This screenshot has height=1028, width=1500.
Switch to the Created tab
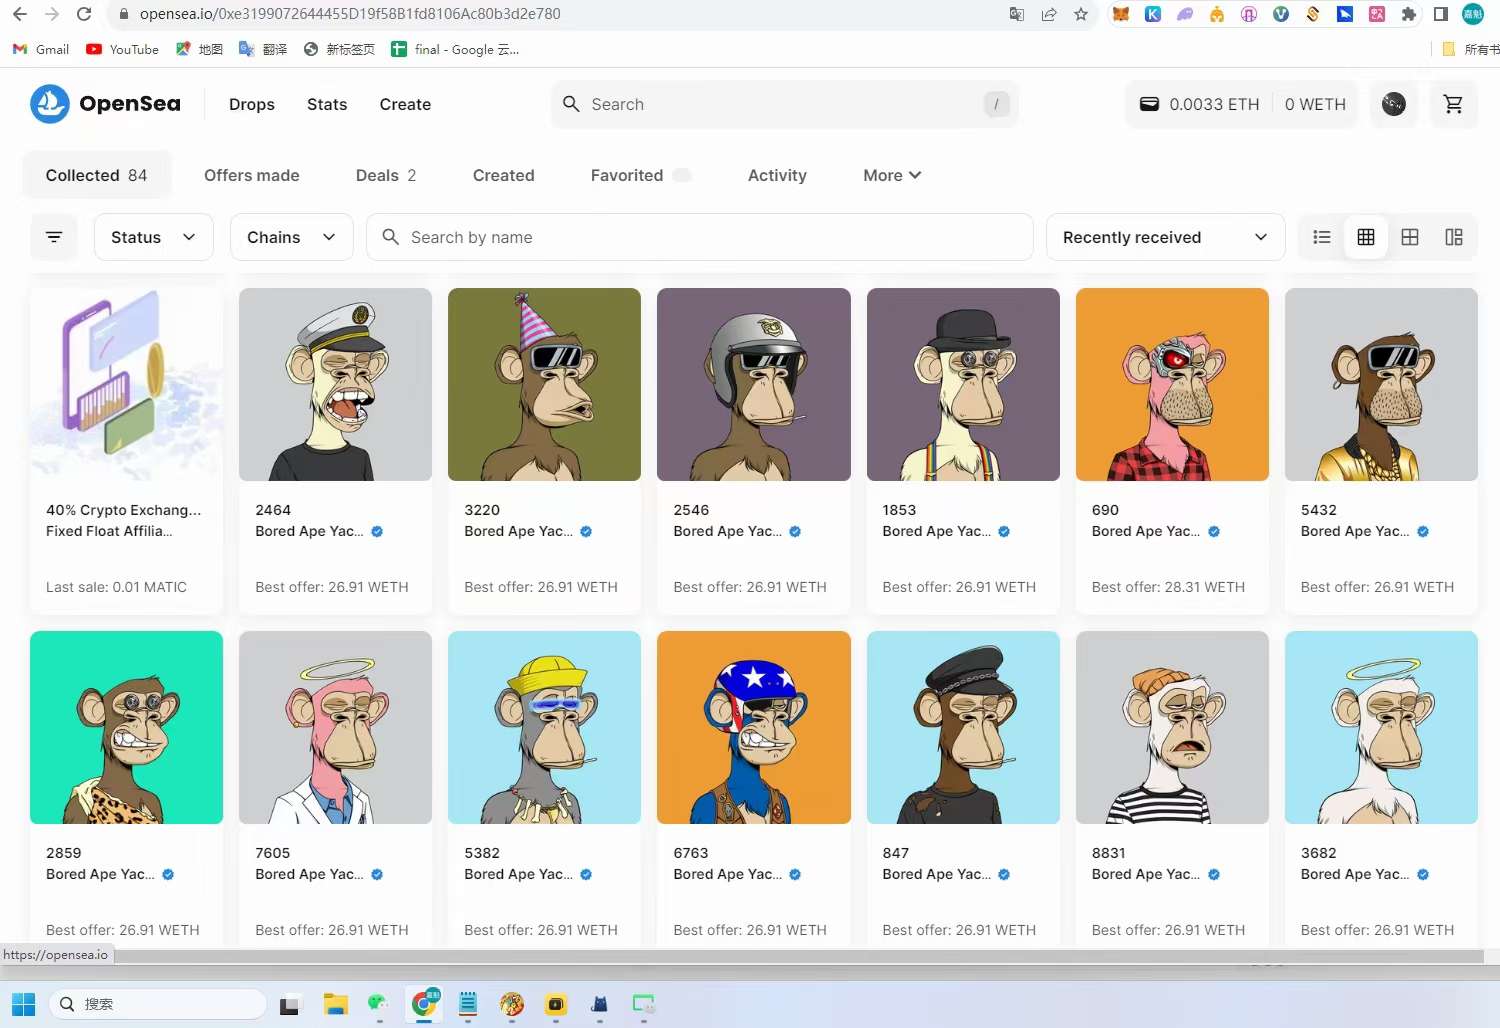pyautogui.click(x=504, y=175)
